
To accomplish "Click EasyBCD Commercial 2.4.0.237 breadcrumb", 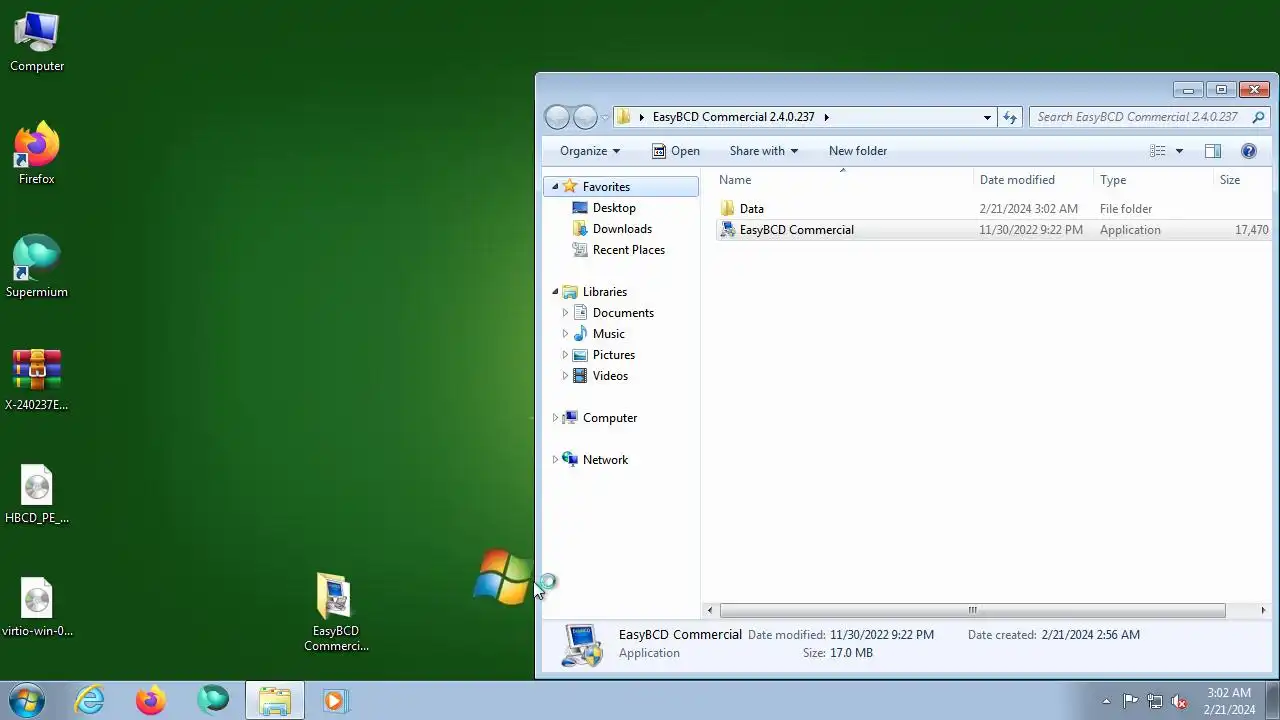I will pos(733,117).
